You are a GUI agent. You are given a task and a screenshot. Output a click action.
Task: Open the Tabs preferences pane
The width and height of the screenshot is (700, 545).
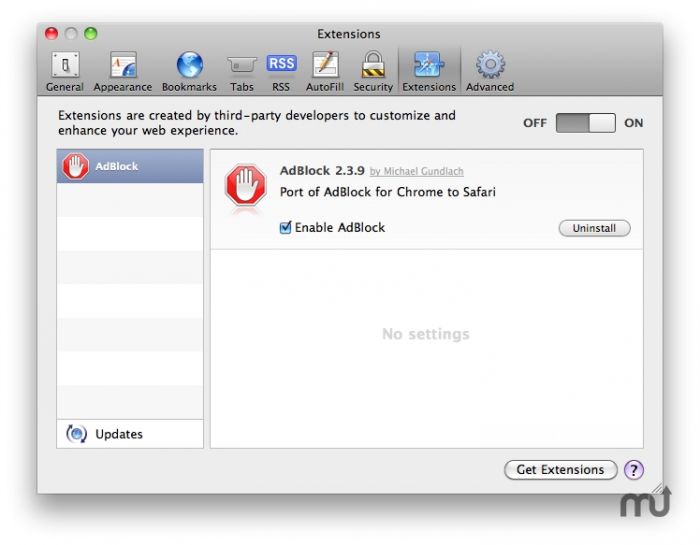242,71
